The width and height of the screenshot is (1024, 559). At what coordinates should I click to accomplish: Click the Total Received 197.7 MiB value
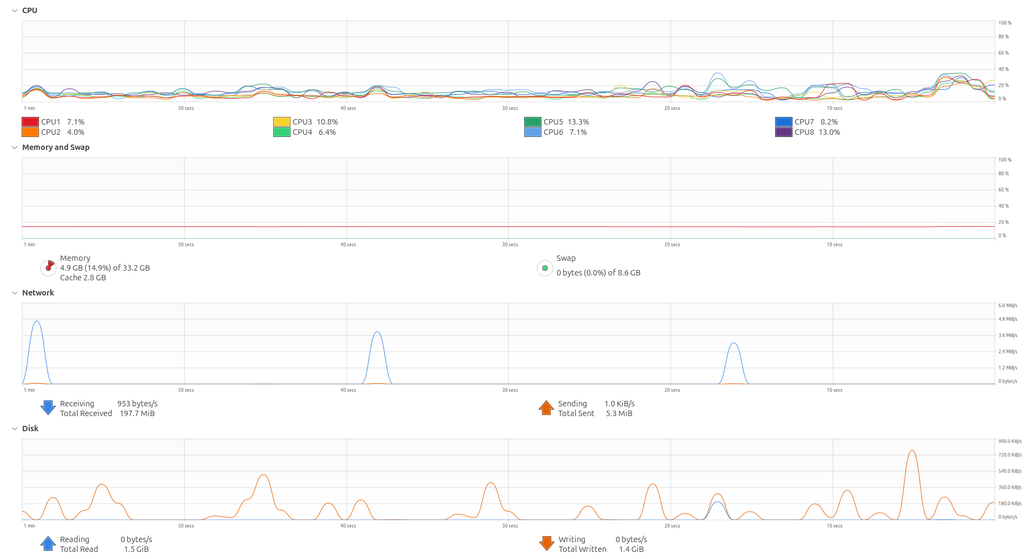[137, 413]
